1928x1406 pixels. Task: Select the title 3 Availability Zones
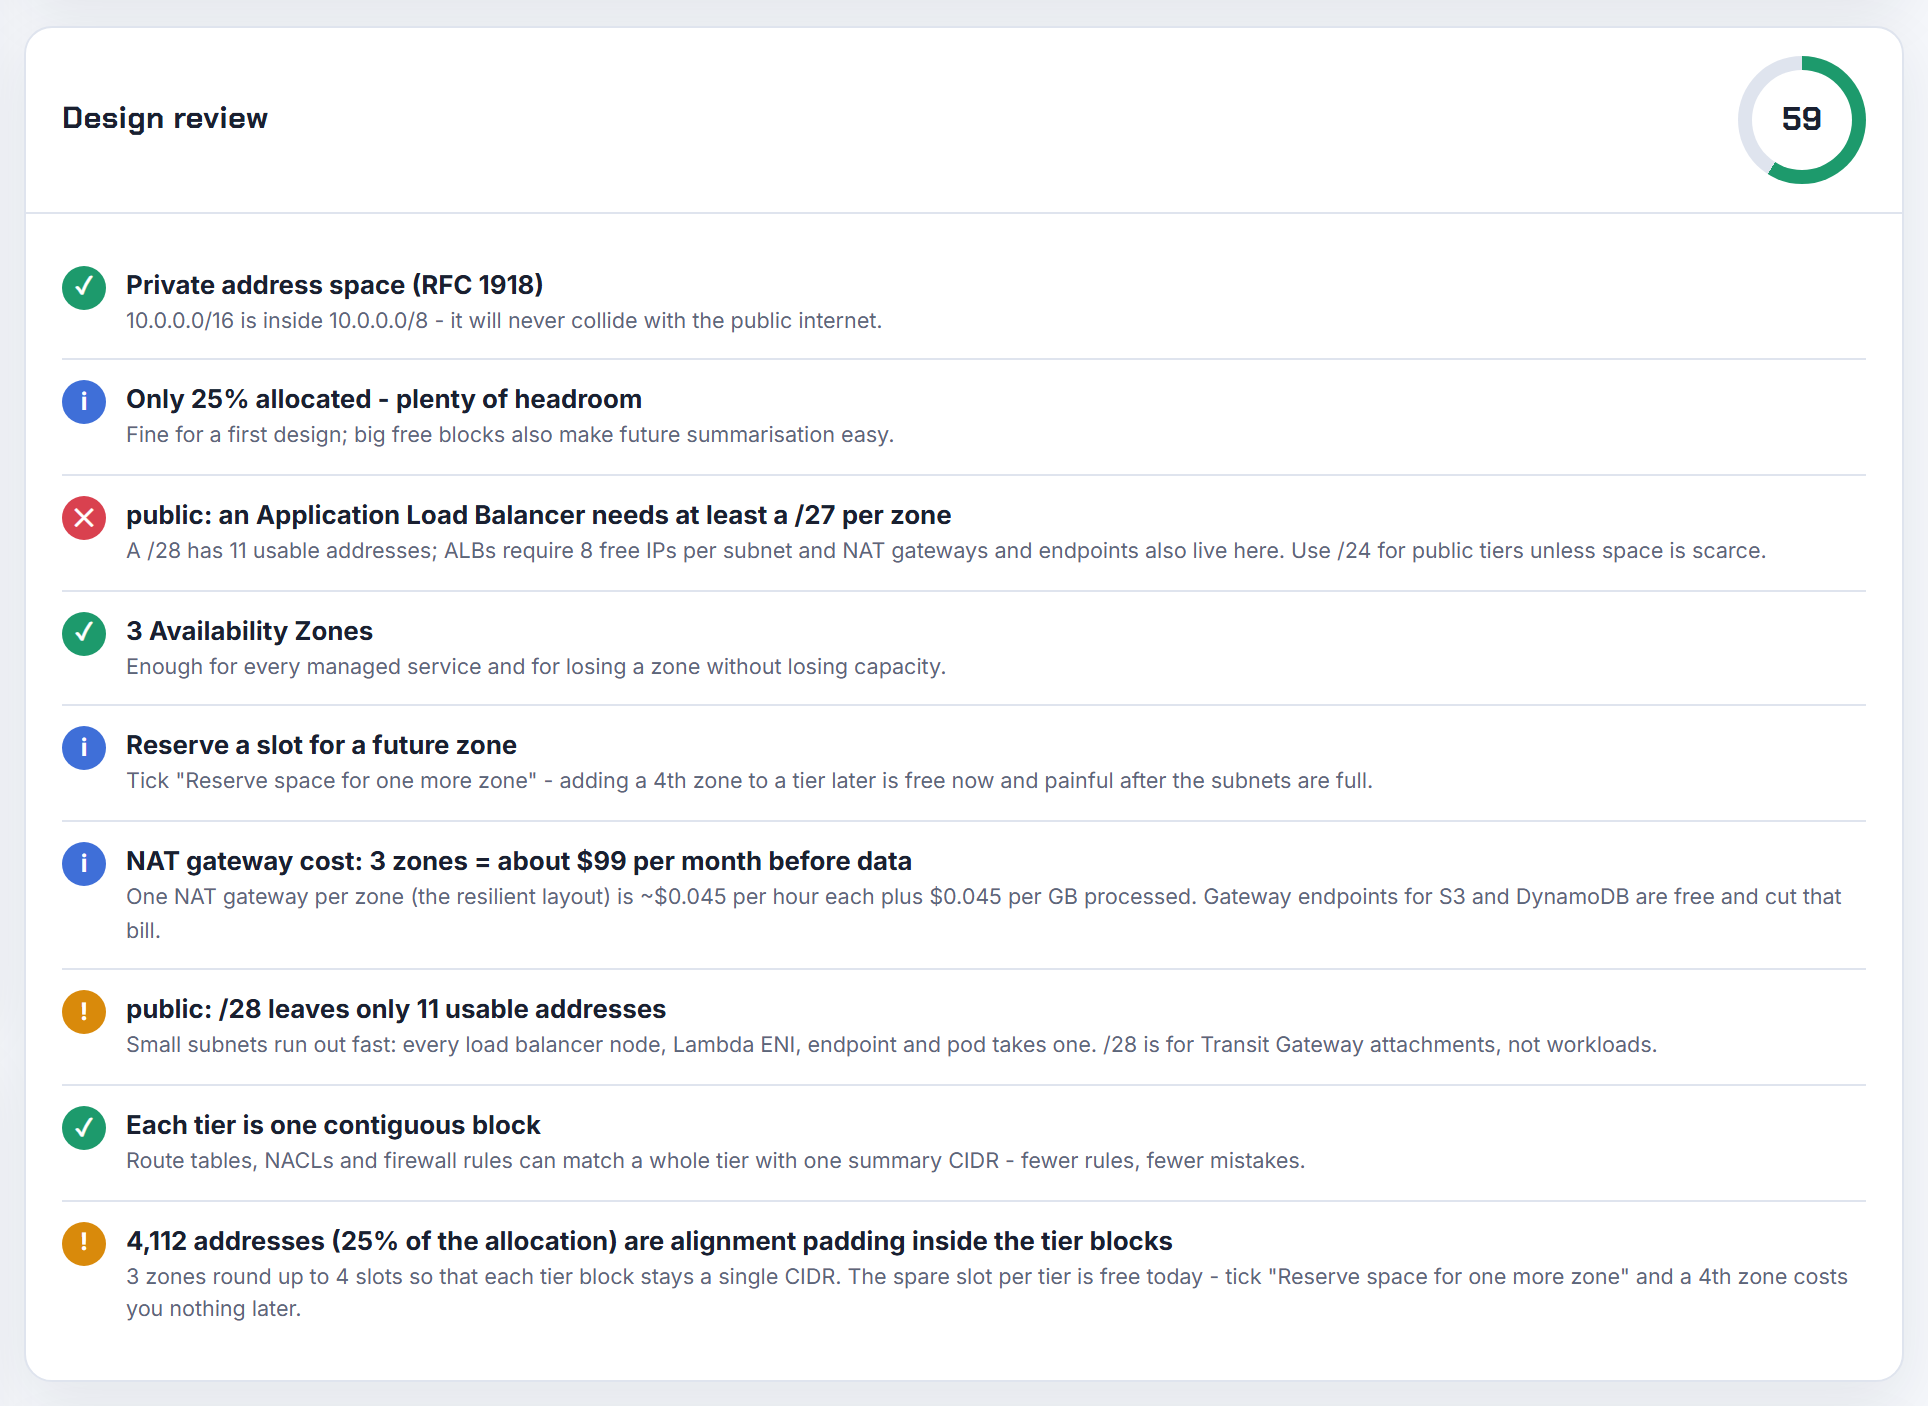tap(249, 631)
